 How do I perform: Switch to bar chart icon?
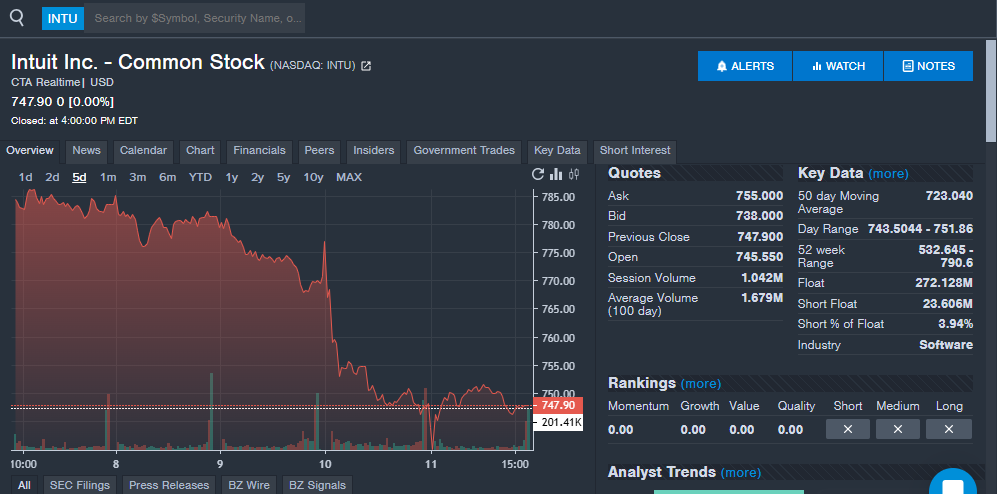click(556, 174)
